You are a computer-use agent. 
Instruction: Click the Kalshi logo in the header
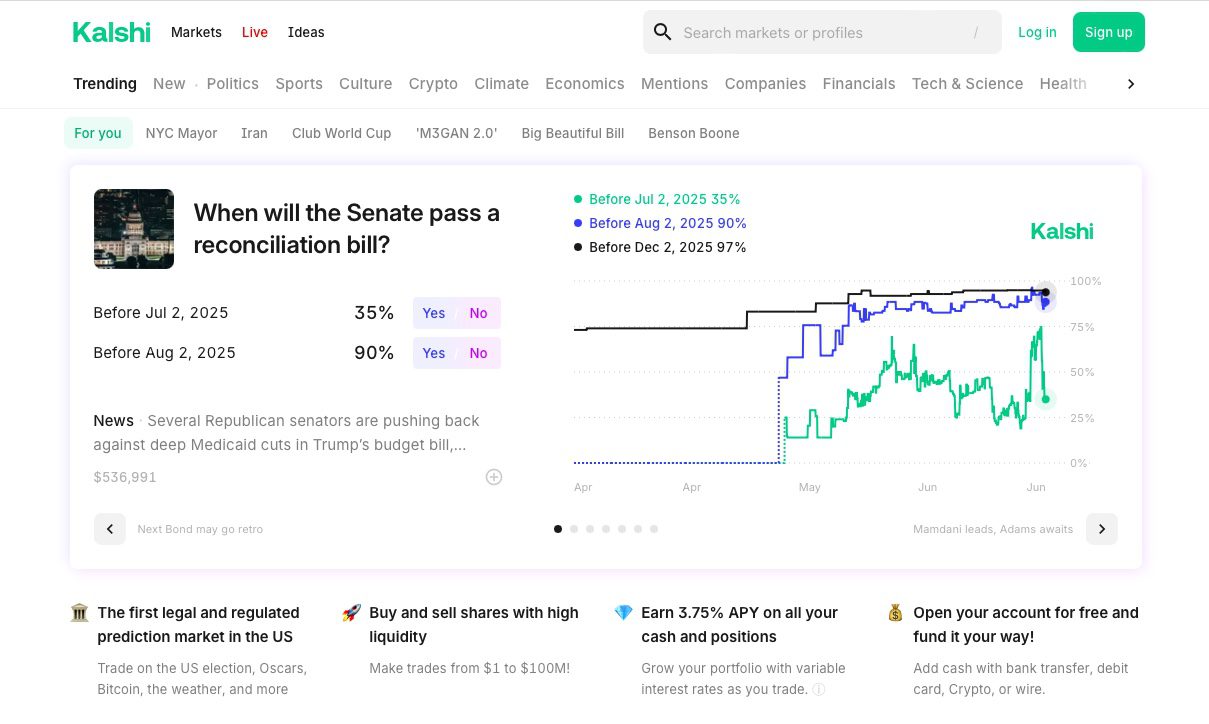[111, 32]
